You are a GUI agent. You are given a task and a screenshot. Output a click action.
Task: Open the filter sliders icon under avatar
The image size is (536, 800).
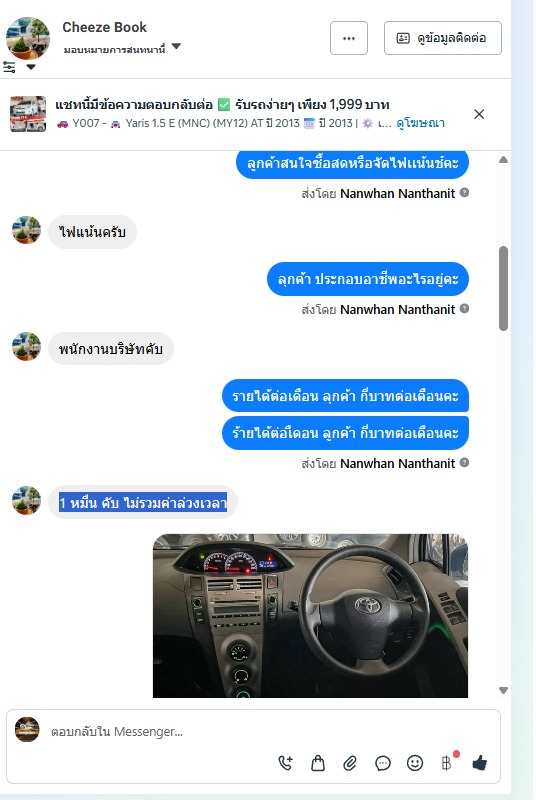click(x=9, y=67)
